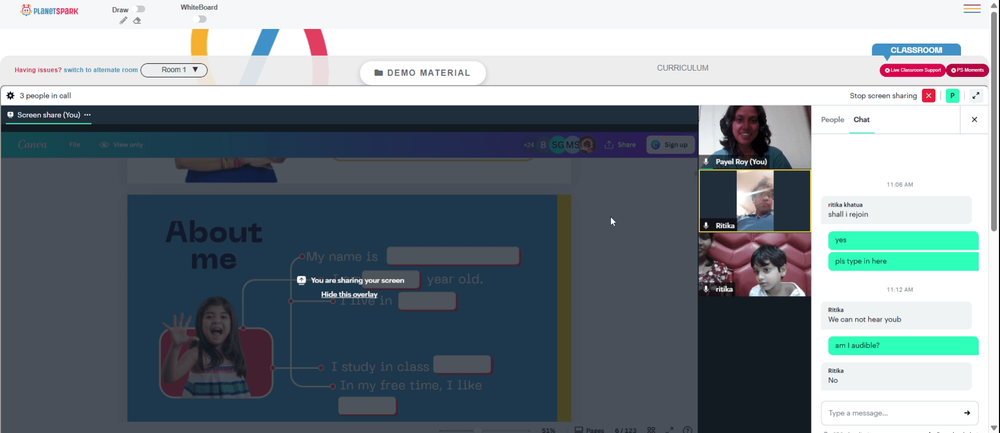The width and height of the screenshot is (1000, 433).
Task: Click the red stop screen sharing X
Action: pyautogui.click(x=929, y=96)
